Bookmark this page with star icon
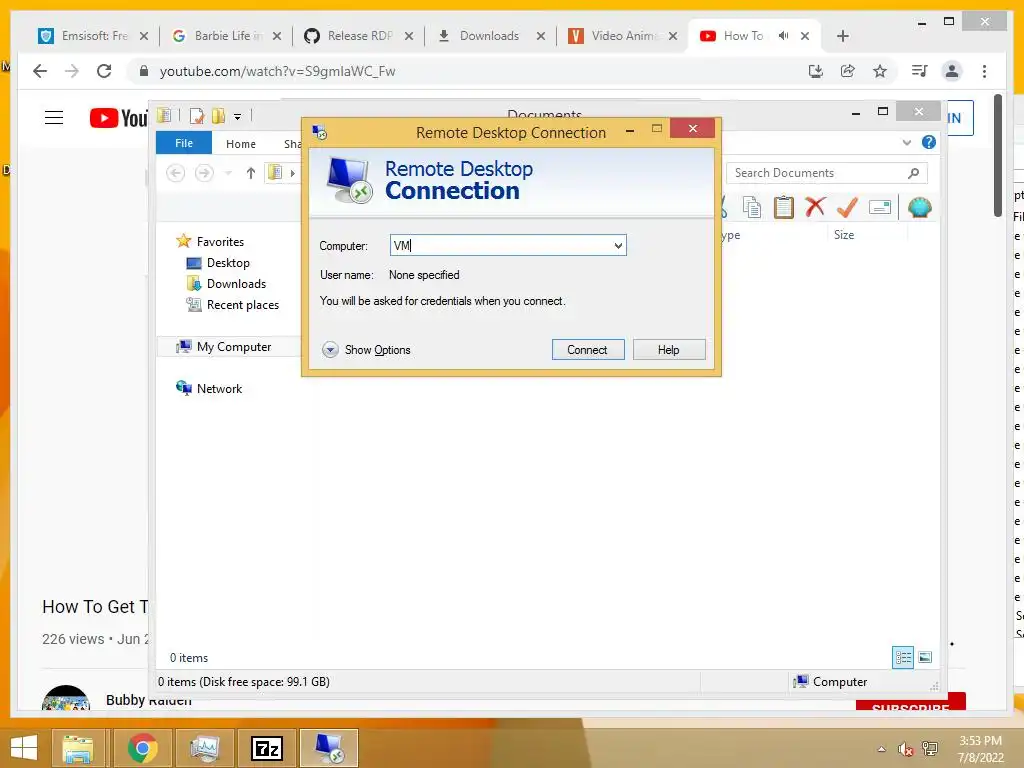 [x=880, y=71]
